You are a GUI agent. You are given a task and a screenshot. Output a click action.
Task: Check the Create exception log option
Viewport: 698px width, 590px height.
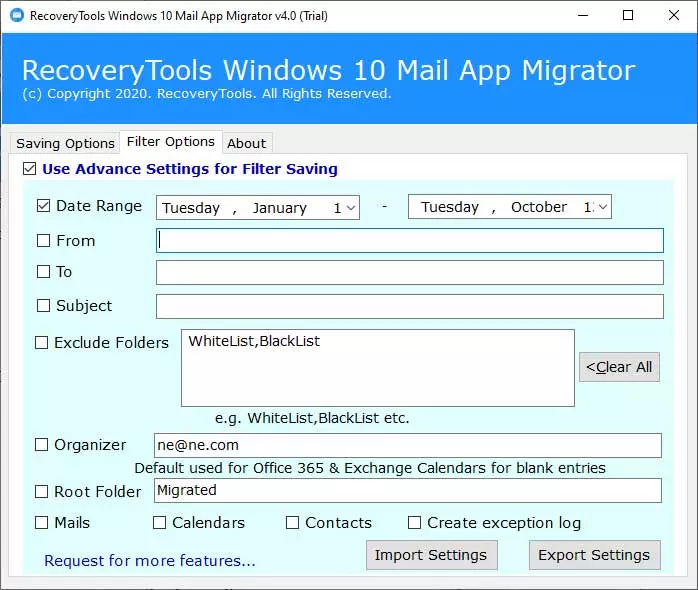pyautogui.click(x=414, y=523)
